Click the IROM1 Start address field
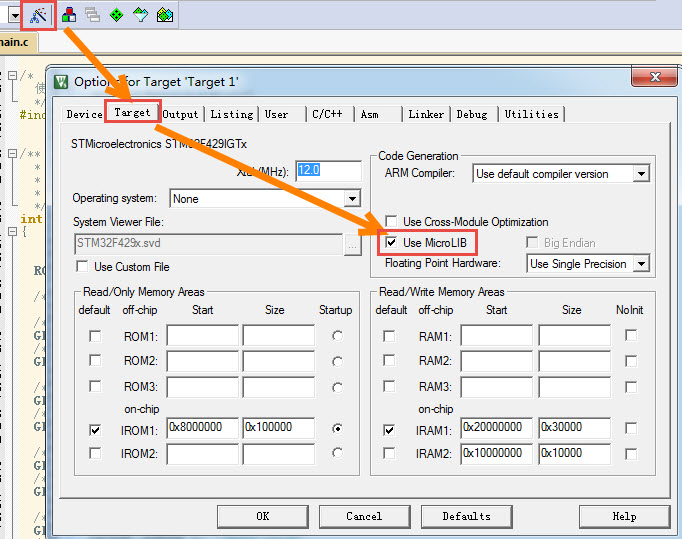682x539 pixels. pos(203,428)
